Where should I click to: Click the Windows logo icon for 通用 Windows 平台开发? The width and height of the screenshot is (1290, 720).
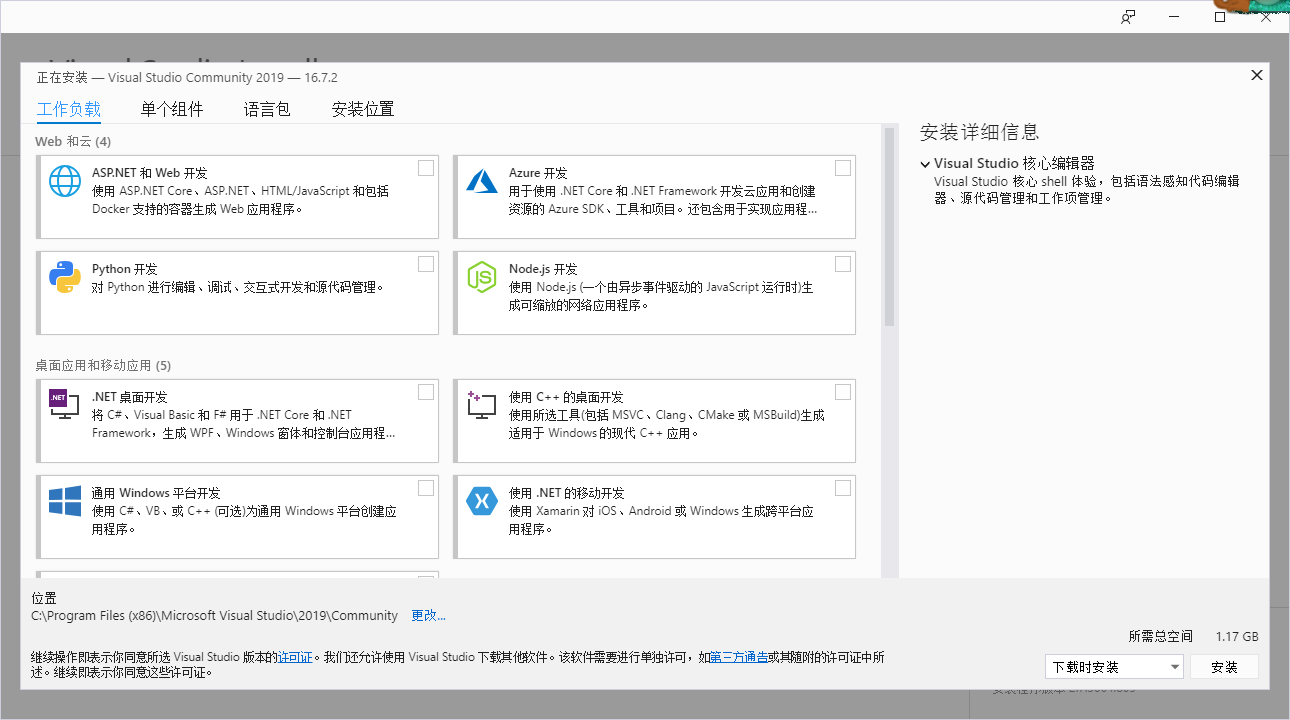tap(65, 501)
